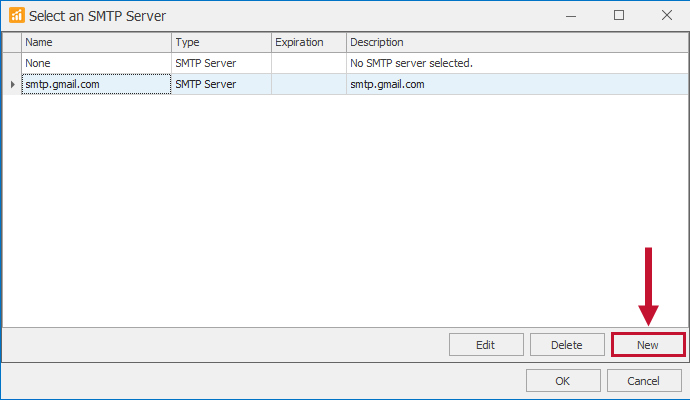The image size is (690, 400).
Task: Click the application icon in the title bar
Action: 16,15
